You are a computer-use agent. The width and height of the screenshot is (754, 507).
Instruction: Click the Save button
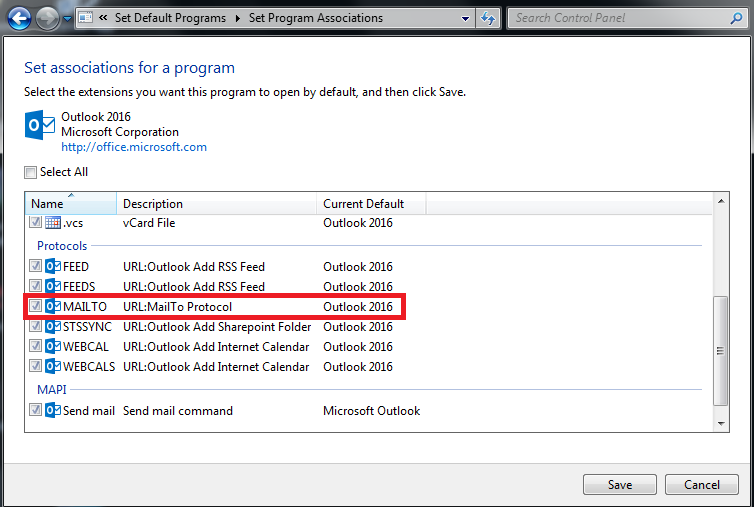619,484
